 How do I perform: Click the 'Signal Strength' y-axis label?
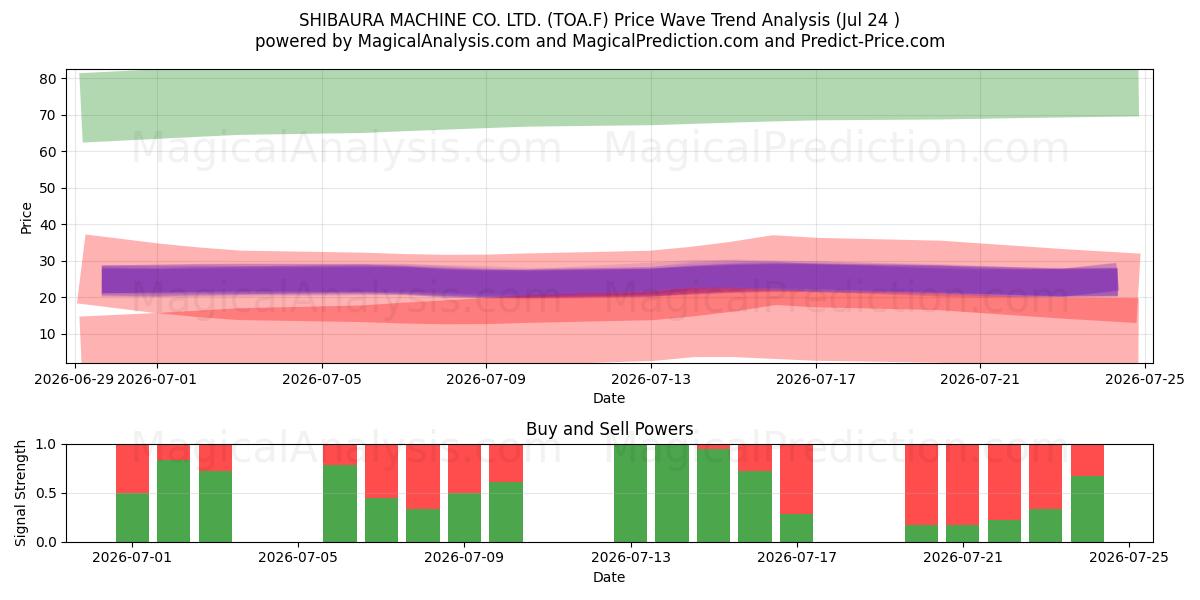tap(21, 493)
